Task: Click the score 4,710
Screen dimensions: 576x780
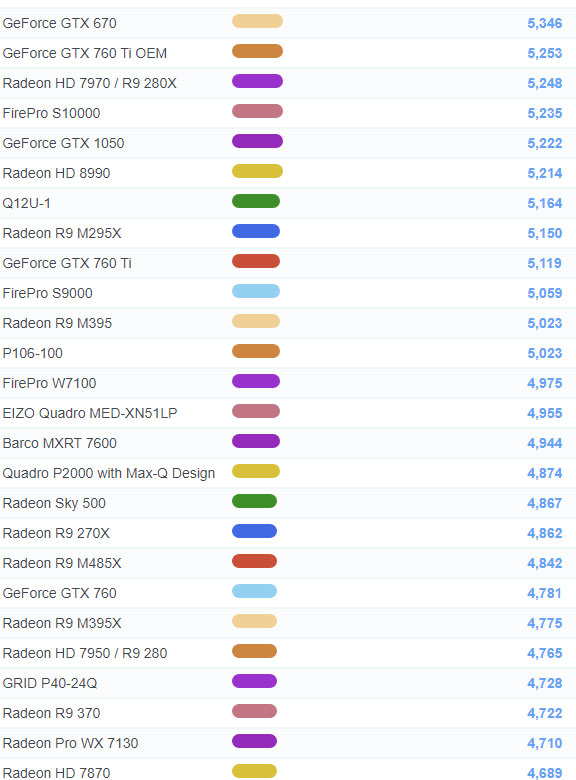Action: click(x=545, y=743)
